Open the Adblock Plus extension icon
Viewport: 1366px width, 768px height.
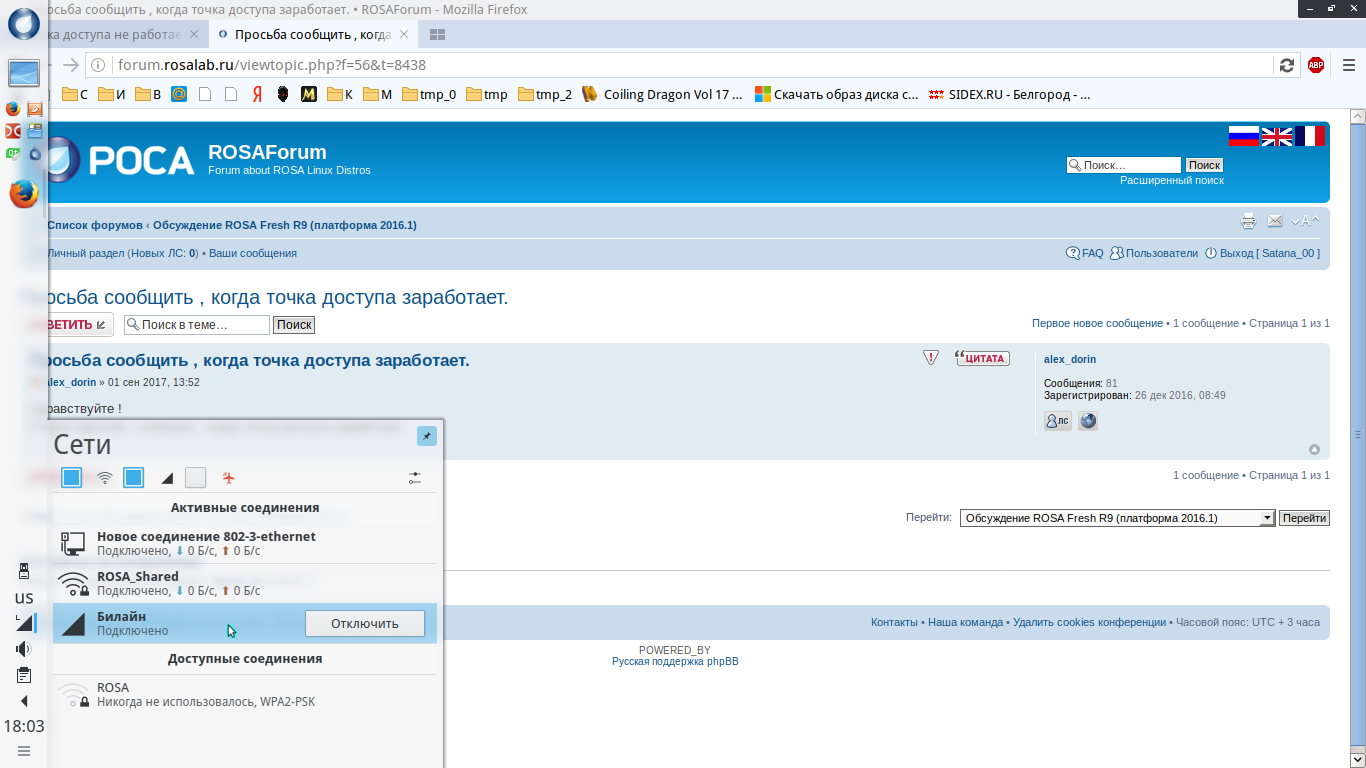1316,65
